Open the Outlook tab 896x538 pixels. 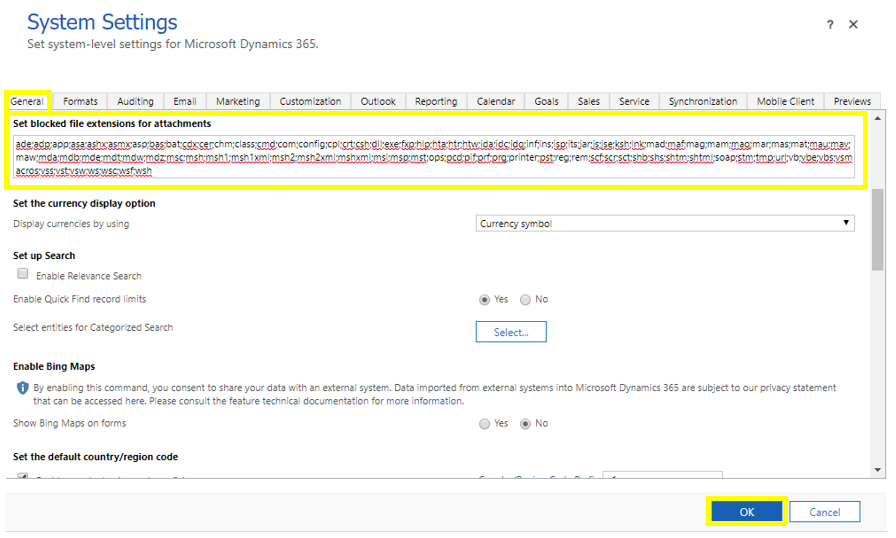378,101
